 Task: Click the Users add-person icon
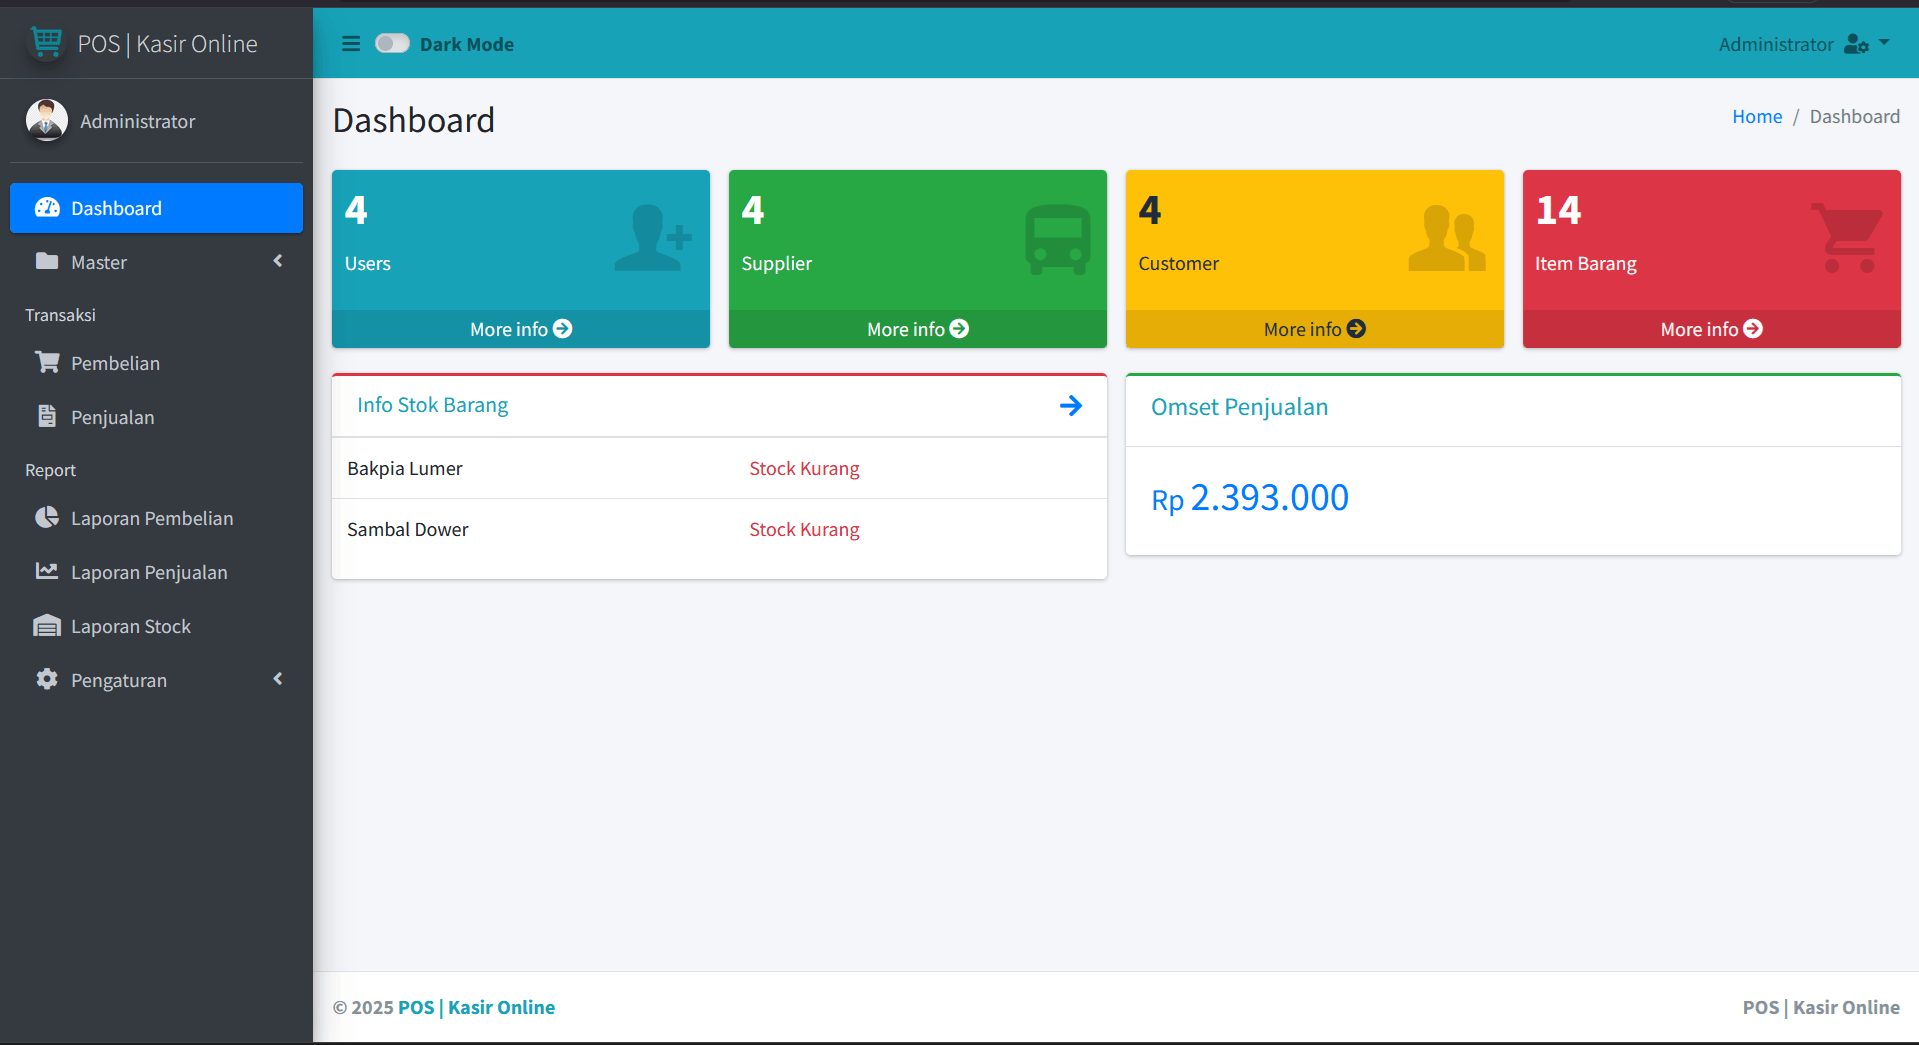pos(653,238)
